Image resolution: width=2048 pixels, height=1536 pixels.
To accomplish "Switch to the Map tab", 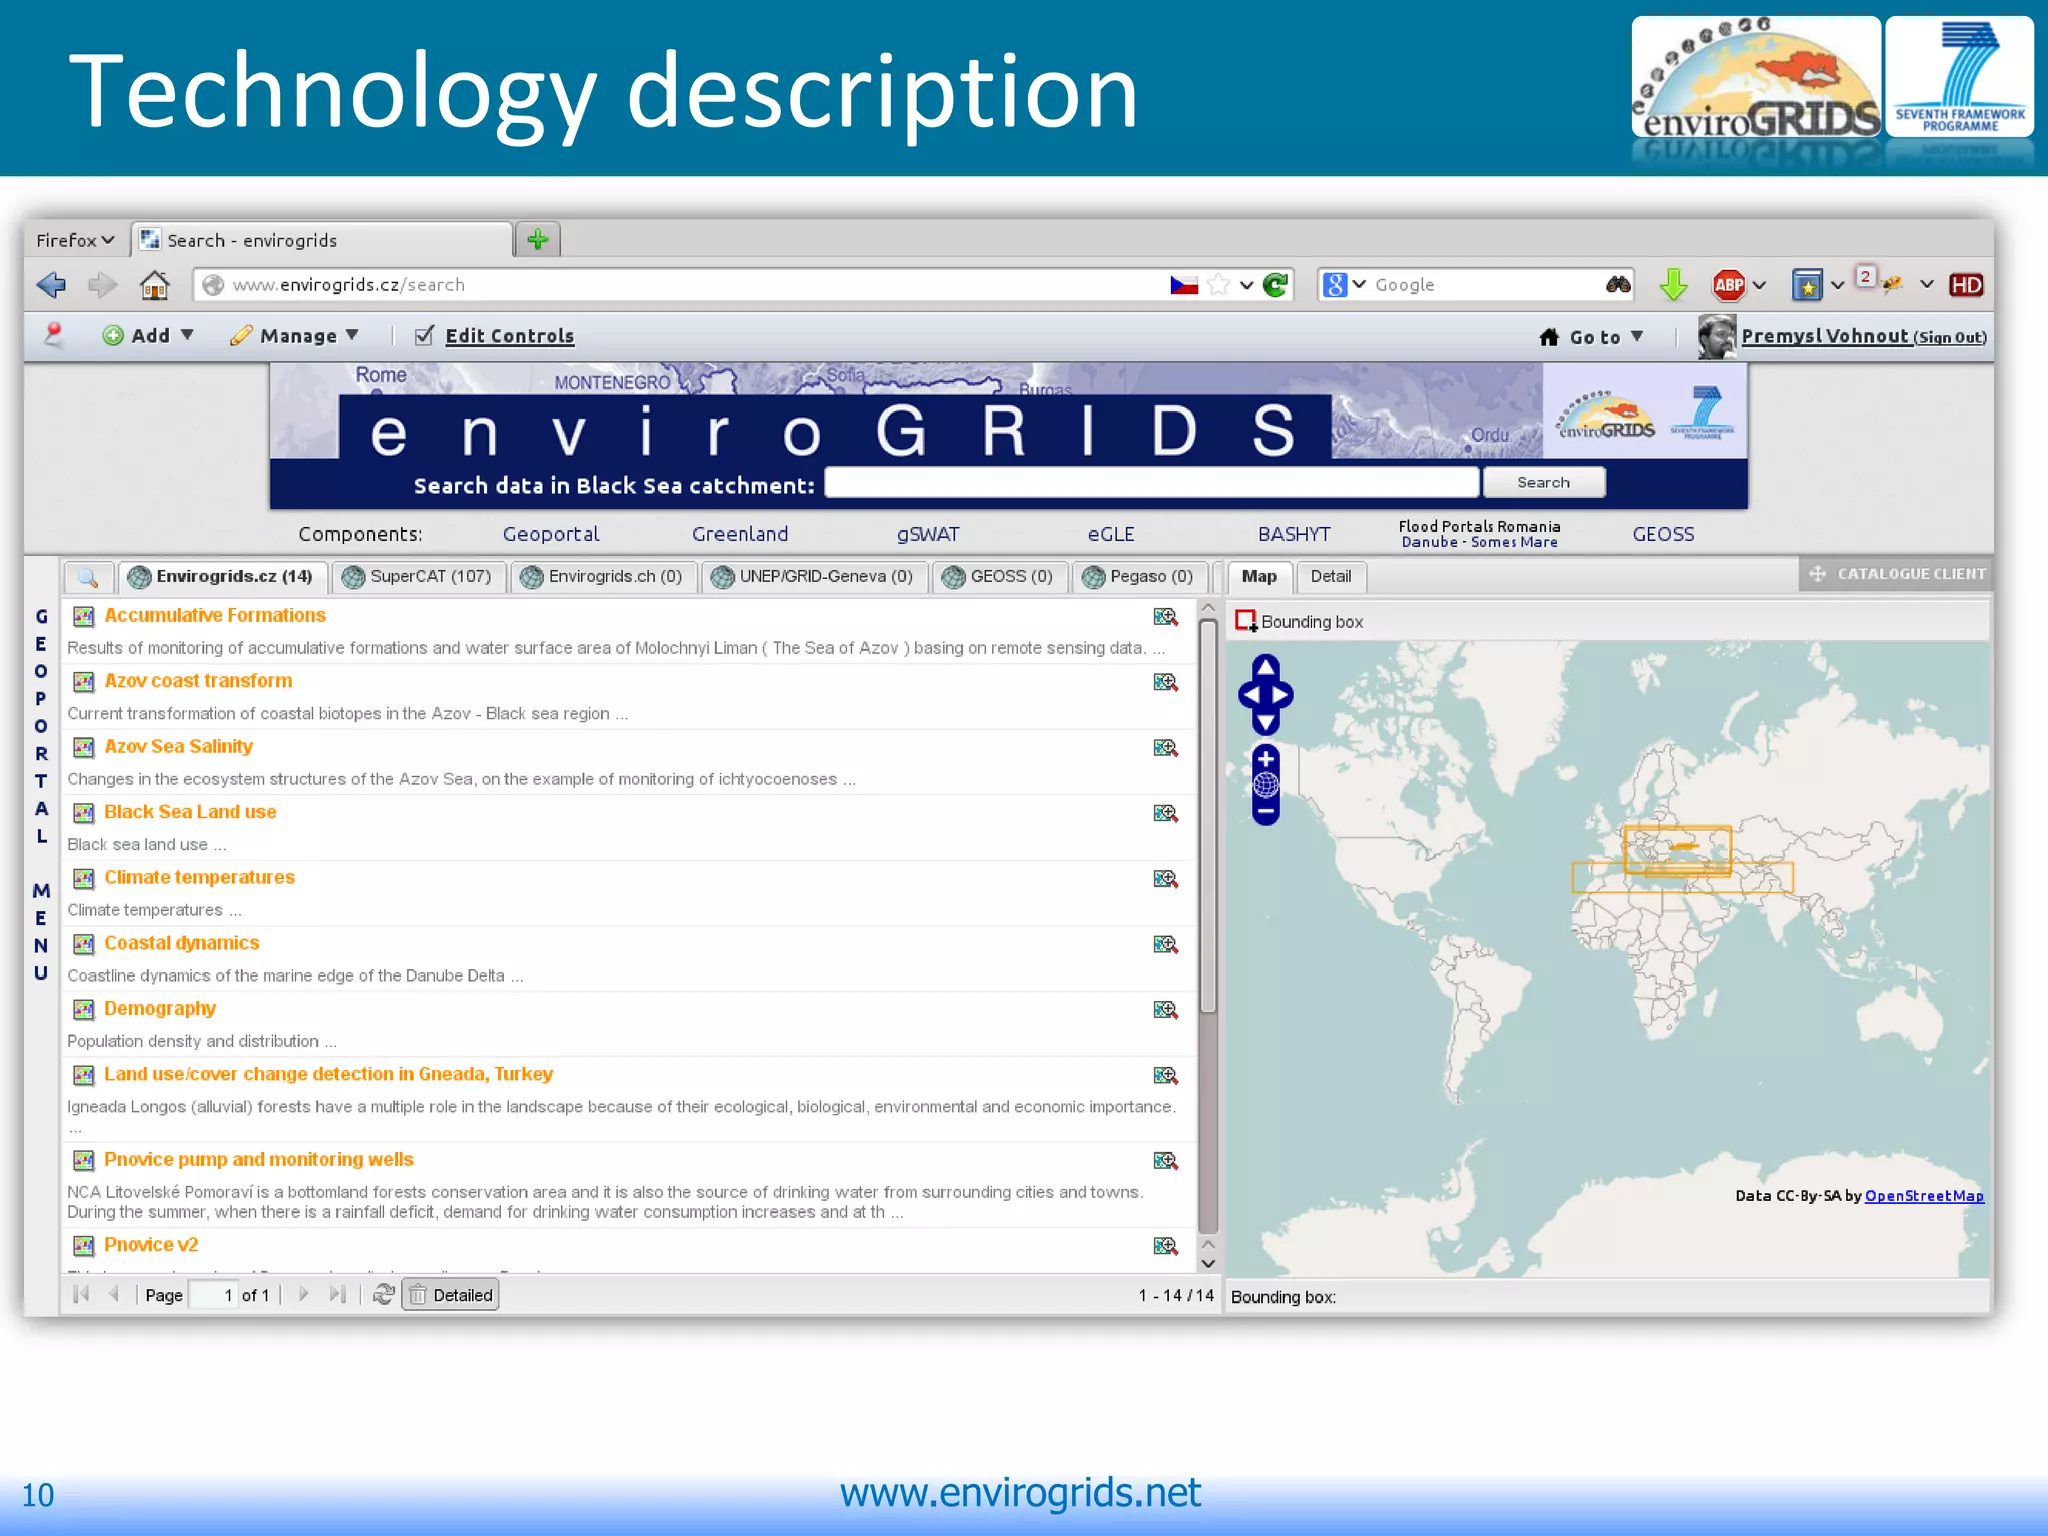I will [x=1259, y=577].
